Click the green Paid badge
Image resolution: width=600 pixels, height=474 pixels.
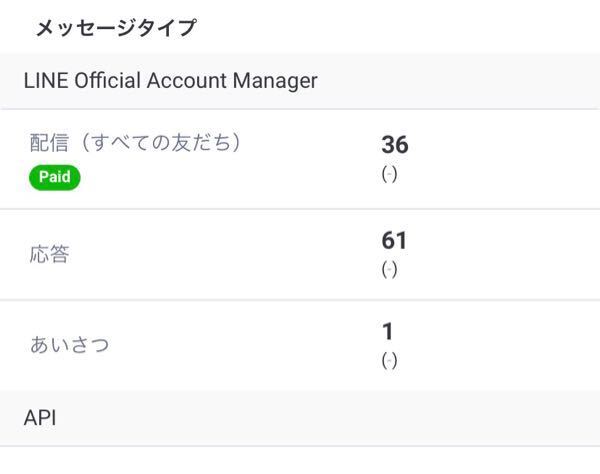(x=55, y=177)
